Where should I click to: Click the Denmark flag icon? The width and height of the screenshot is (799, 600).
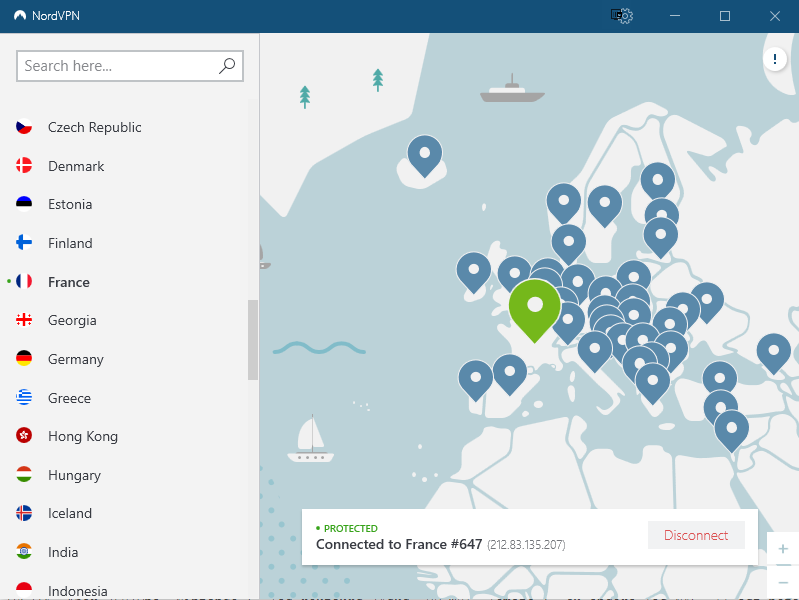pos(24,166)
